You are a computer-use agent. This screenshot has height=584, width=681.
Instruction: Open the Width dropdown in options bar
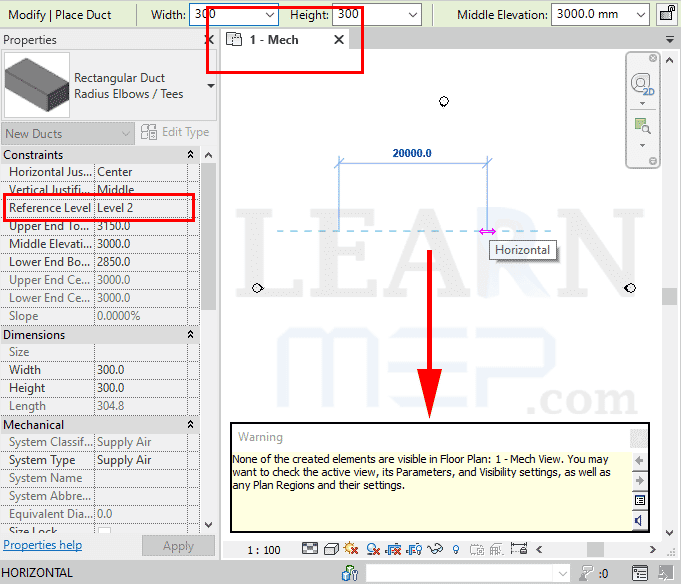[x=270, y=15]
